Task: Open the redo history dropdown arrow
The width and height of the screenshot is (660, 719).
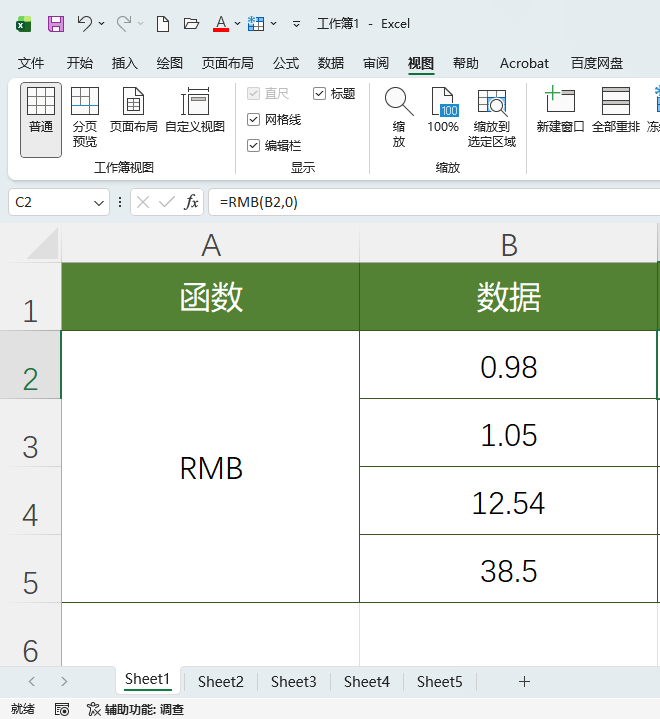Action: [140, 23]
